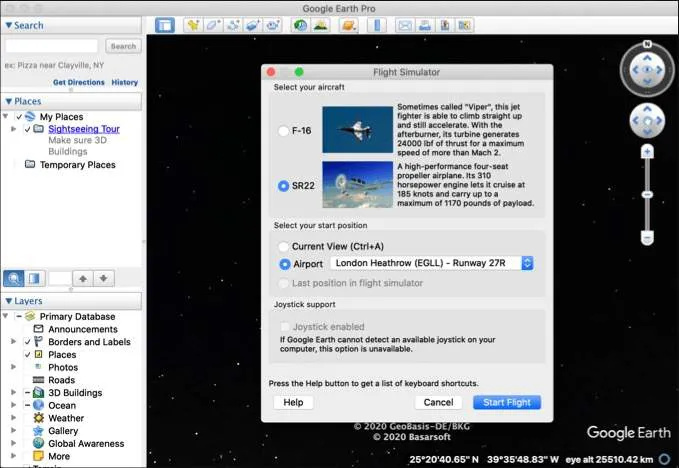679x468 pixels.
Task: Click the ruler measurement tool icon
Action: [379, 25]
